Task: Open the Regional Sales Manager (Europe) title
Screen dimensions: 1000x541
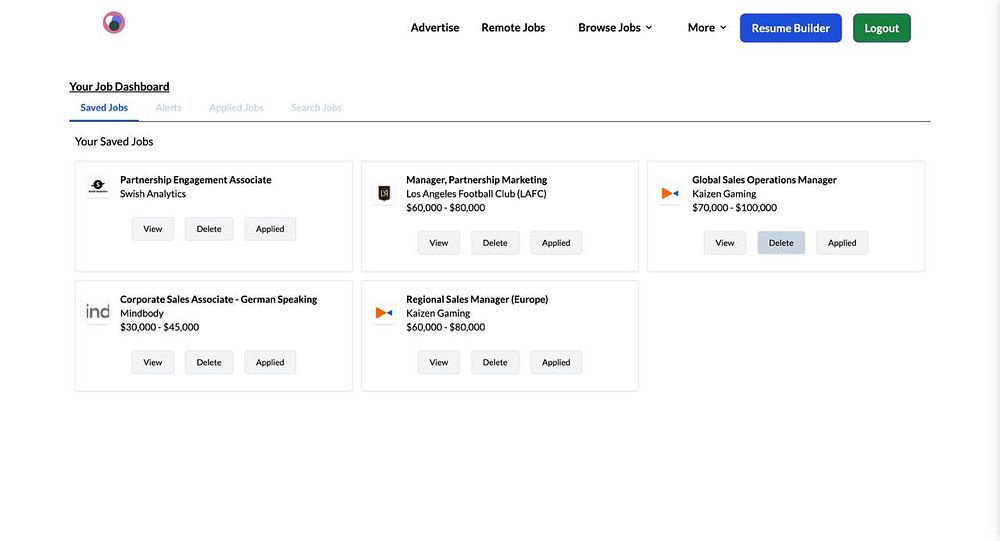Action: pos(477,299)
